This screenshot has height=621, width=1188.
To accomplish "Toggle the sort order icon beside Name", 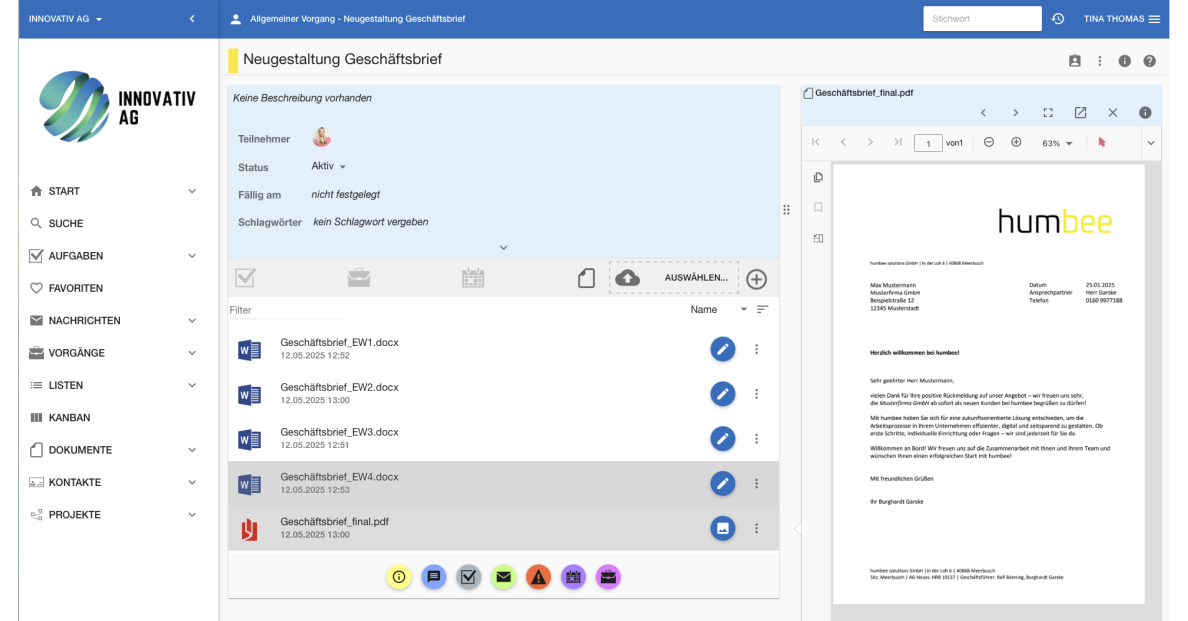I will pos(762,310).
